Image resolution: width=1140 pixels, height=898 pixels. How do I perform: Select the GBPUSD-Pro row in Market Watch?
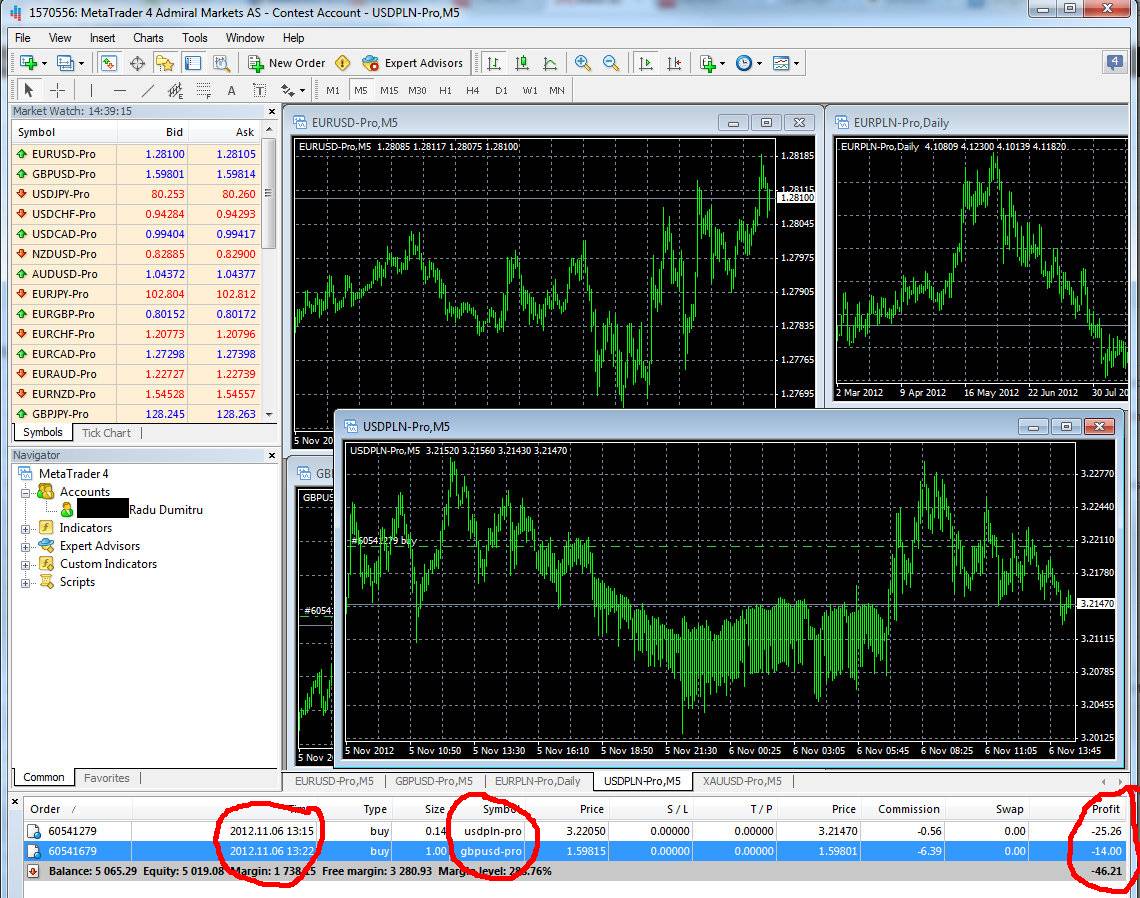(137, 175)
